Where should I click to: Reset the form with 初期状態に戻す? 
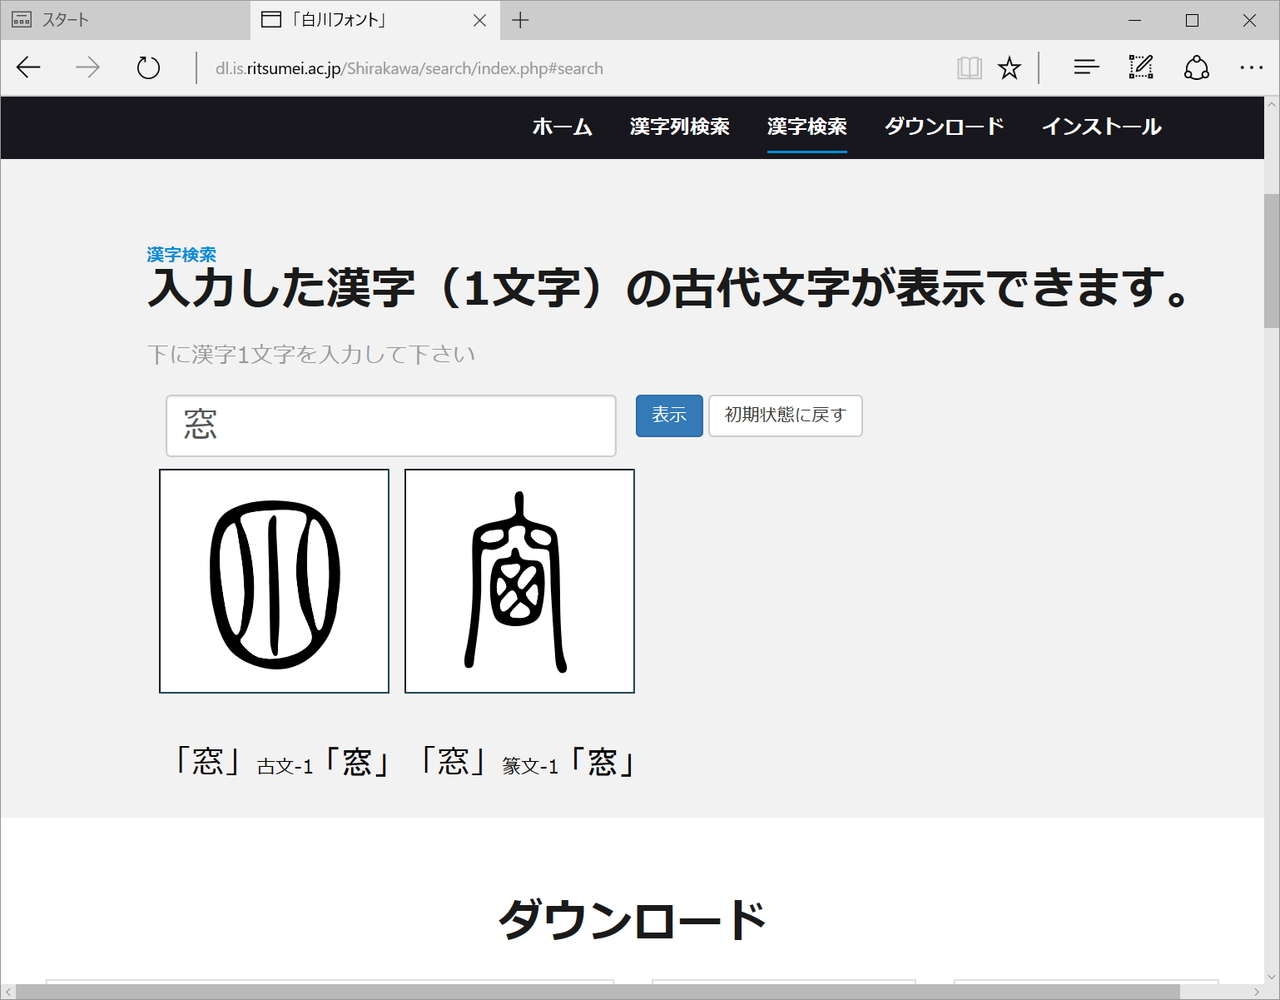click(785, 415)
